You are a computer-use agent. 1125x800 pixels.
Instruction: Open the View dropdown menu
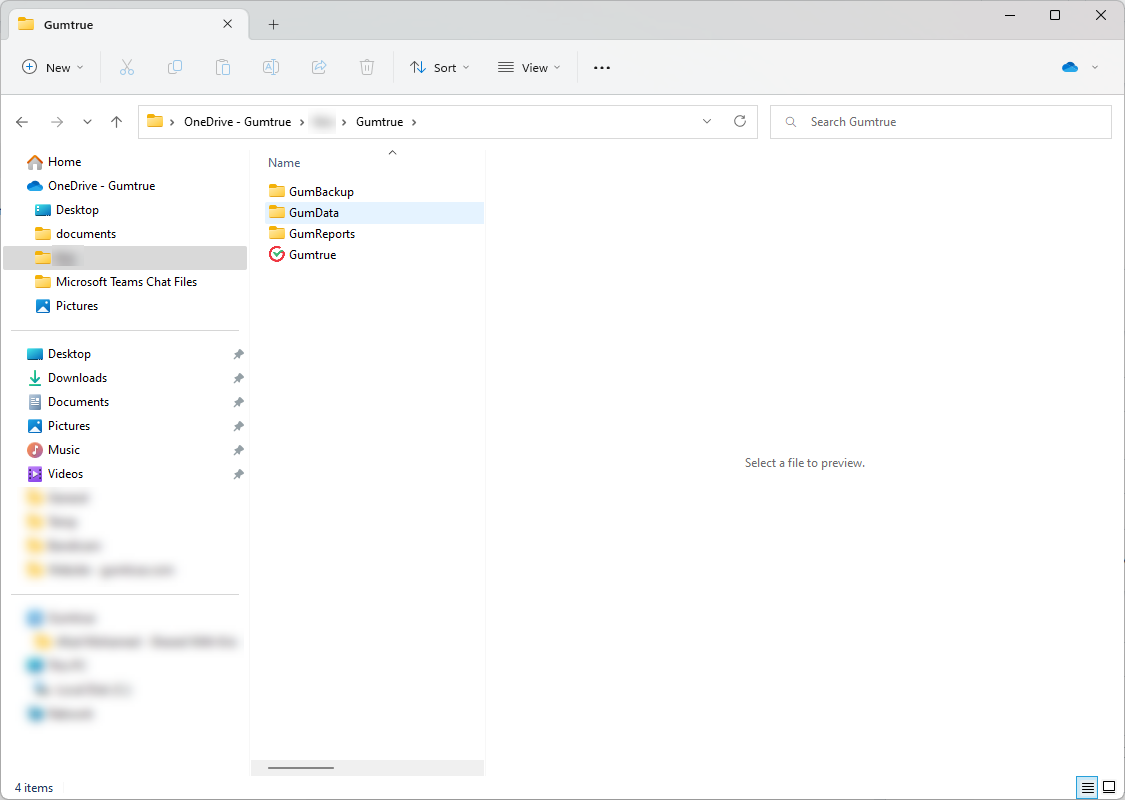point(529,67)
